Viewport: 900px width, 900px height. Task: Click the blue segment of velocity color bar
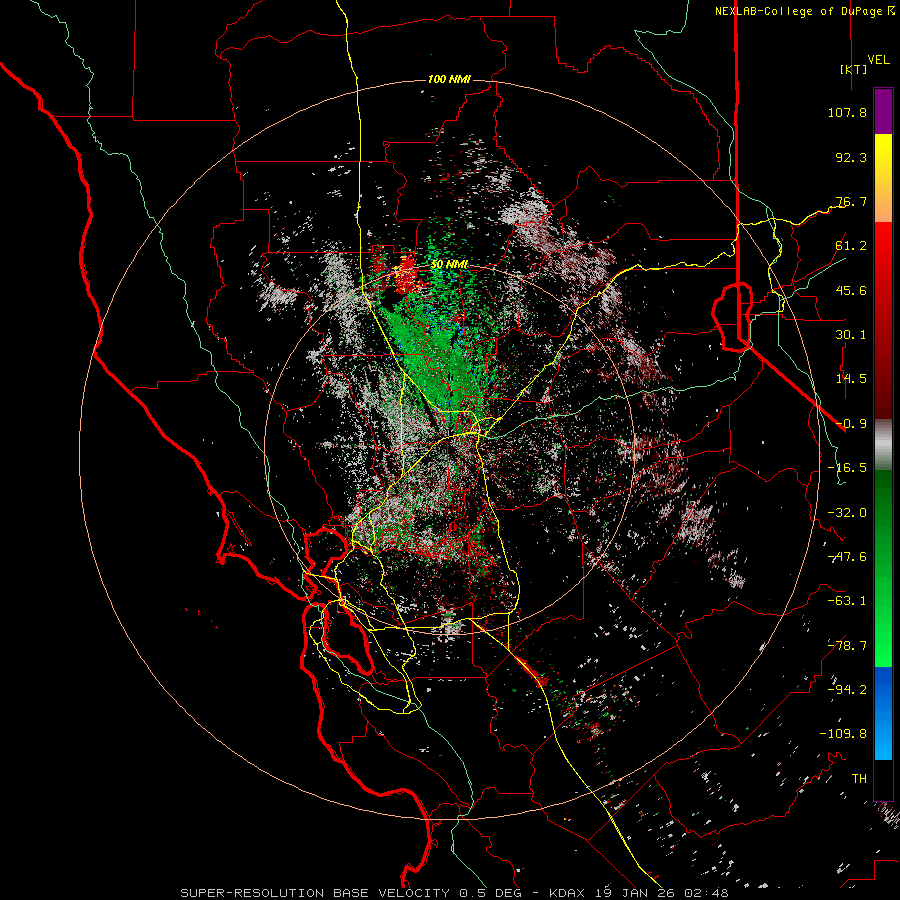[x=883, y=713]
